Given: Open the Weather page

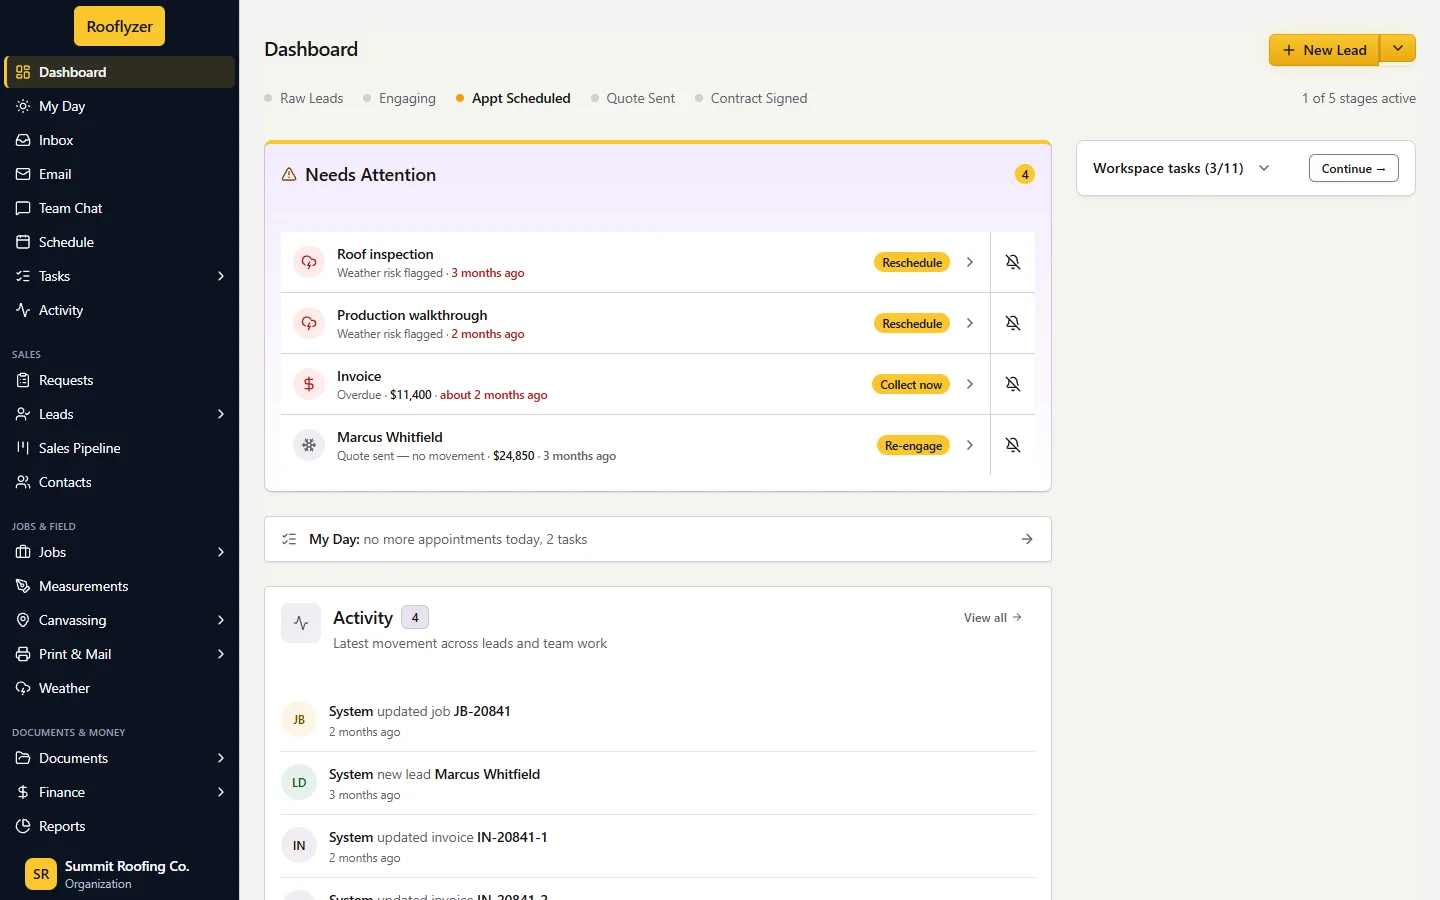Looking at the screenshot, I should (119, 688).
